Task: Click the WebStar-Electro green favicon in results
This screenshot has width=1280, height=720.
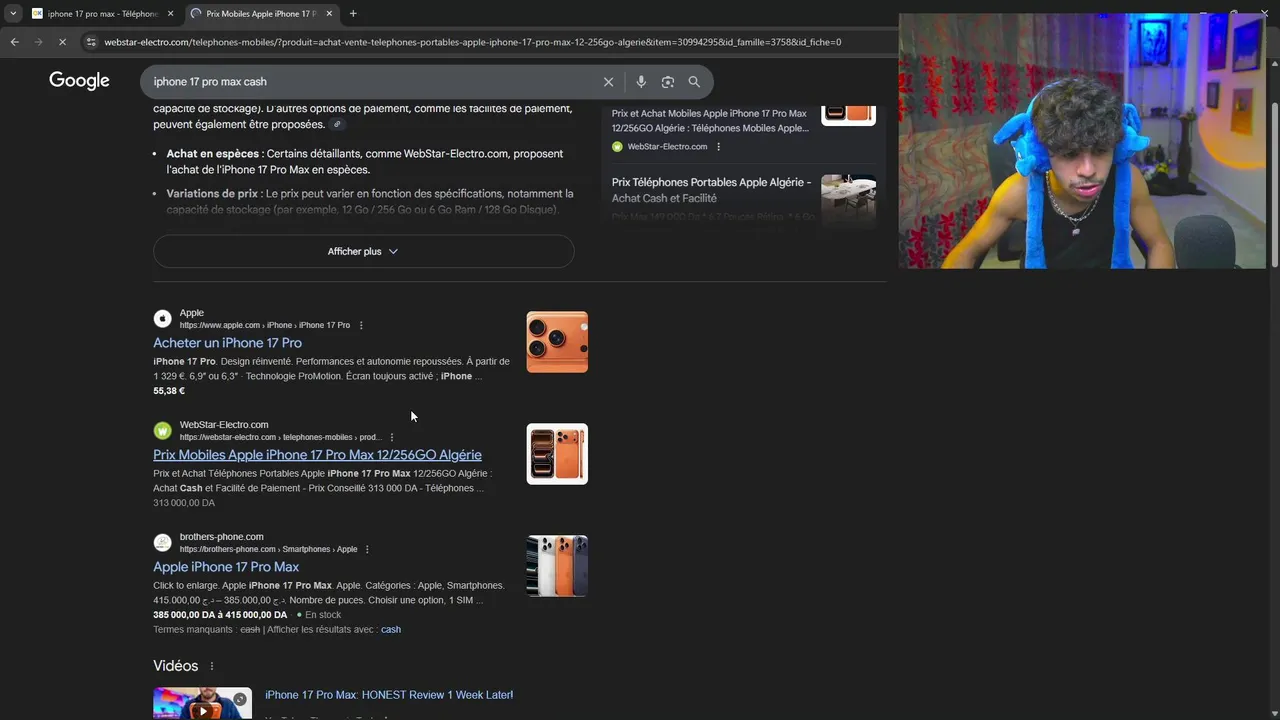Action: 162,431
